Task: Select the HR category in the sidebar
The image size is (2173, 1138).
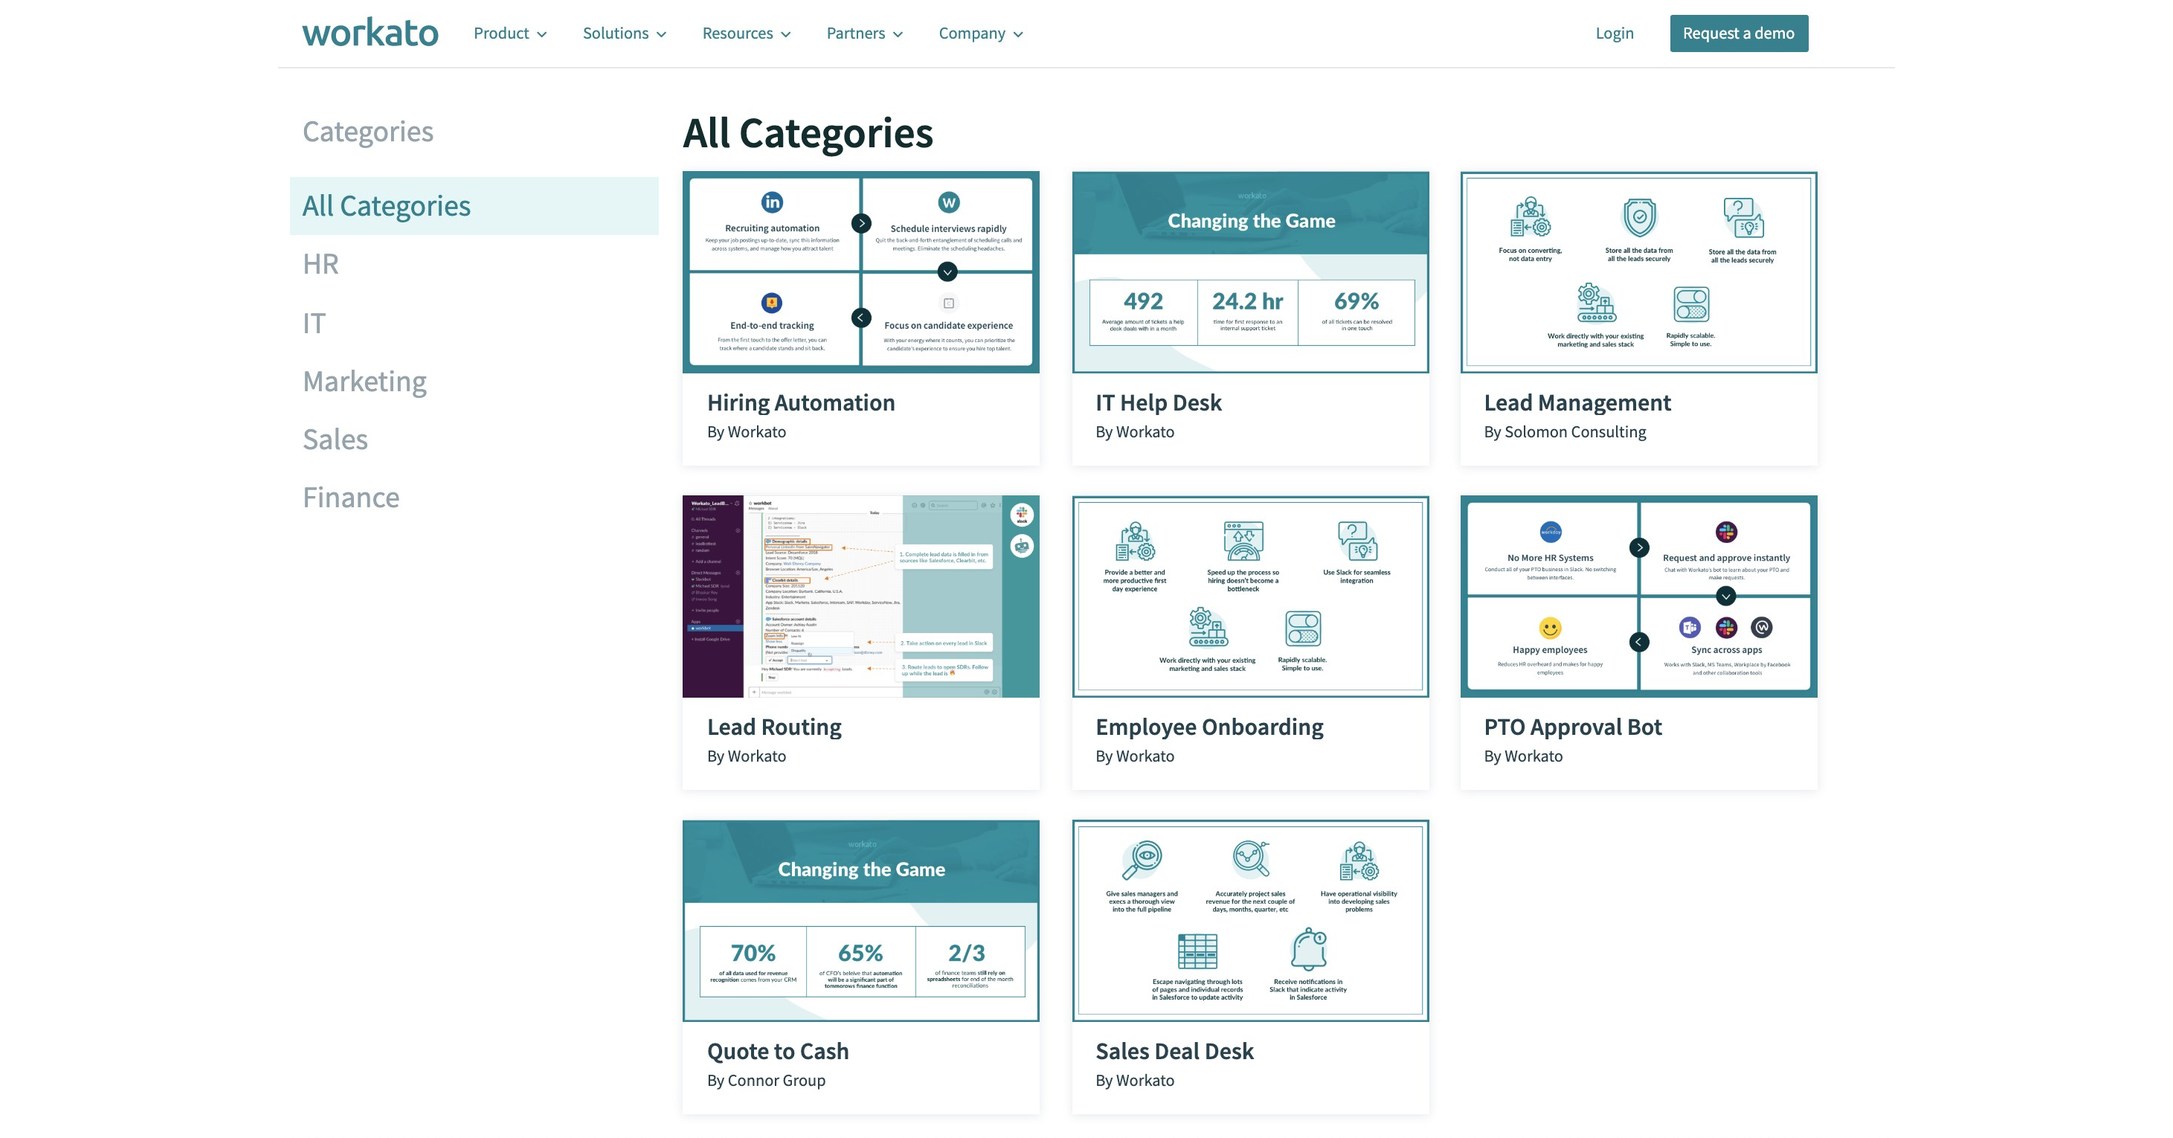Action: pos(319,263)
